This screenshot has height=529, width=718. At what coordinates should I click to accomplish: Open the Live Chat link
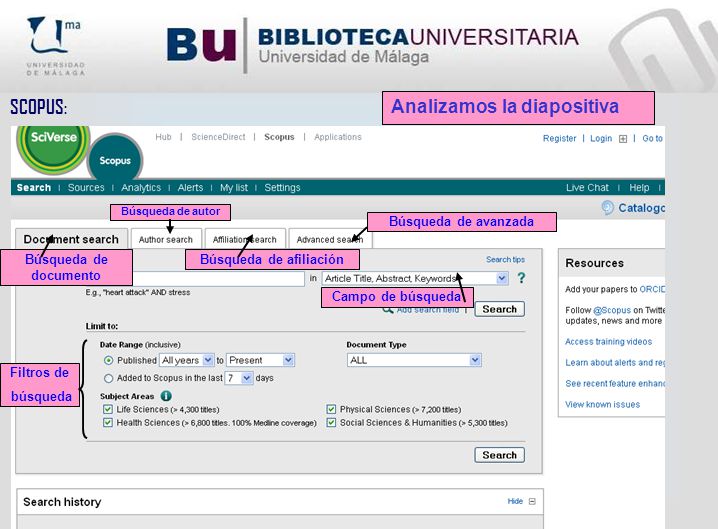click(587, 187)
